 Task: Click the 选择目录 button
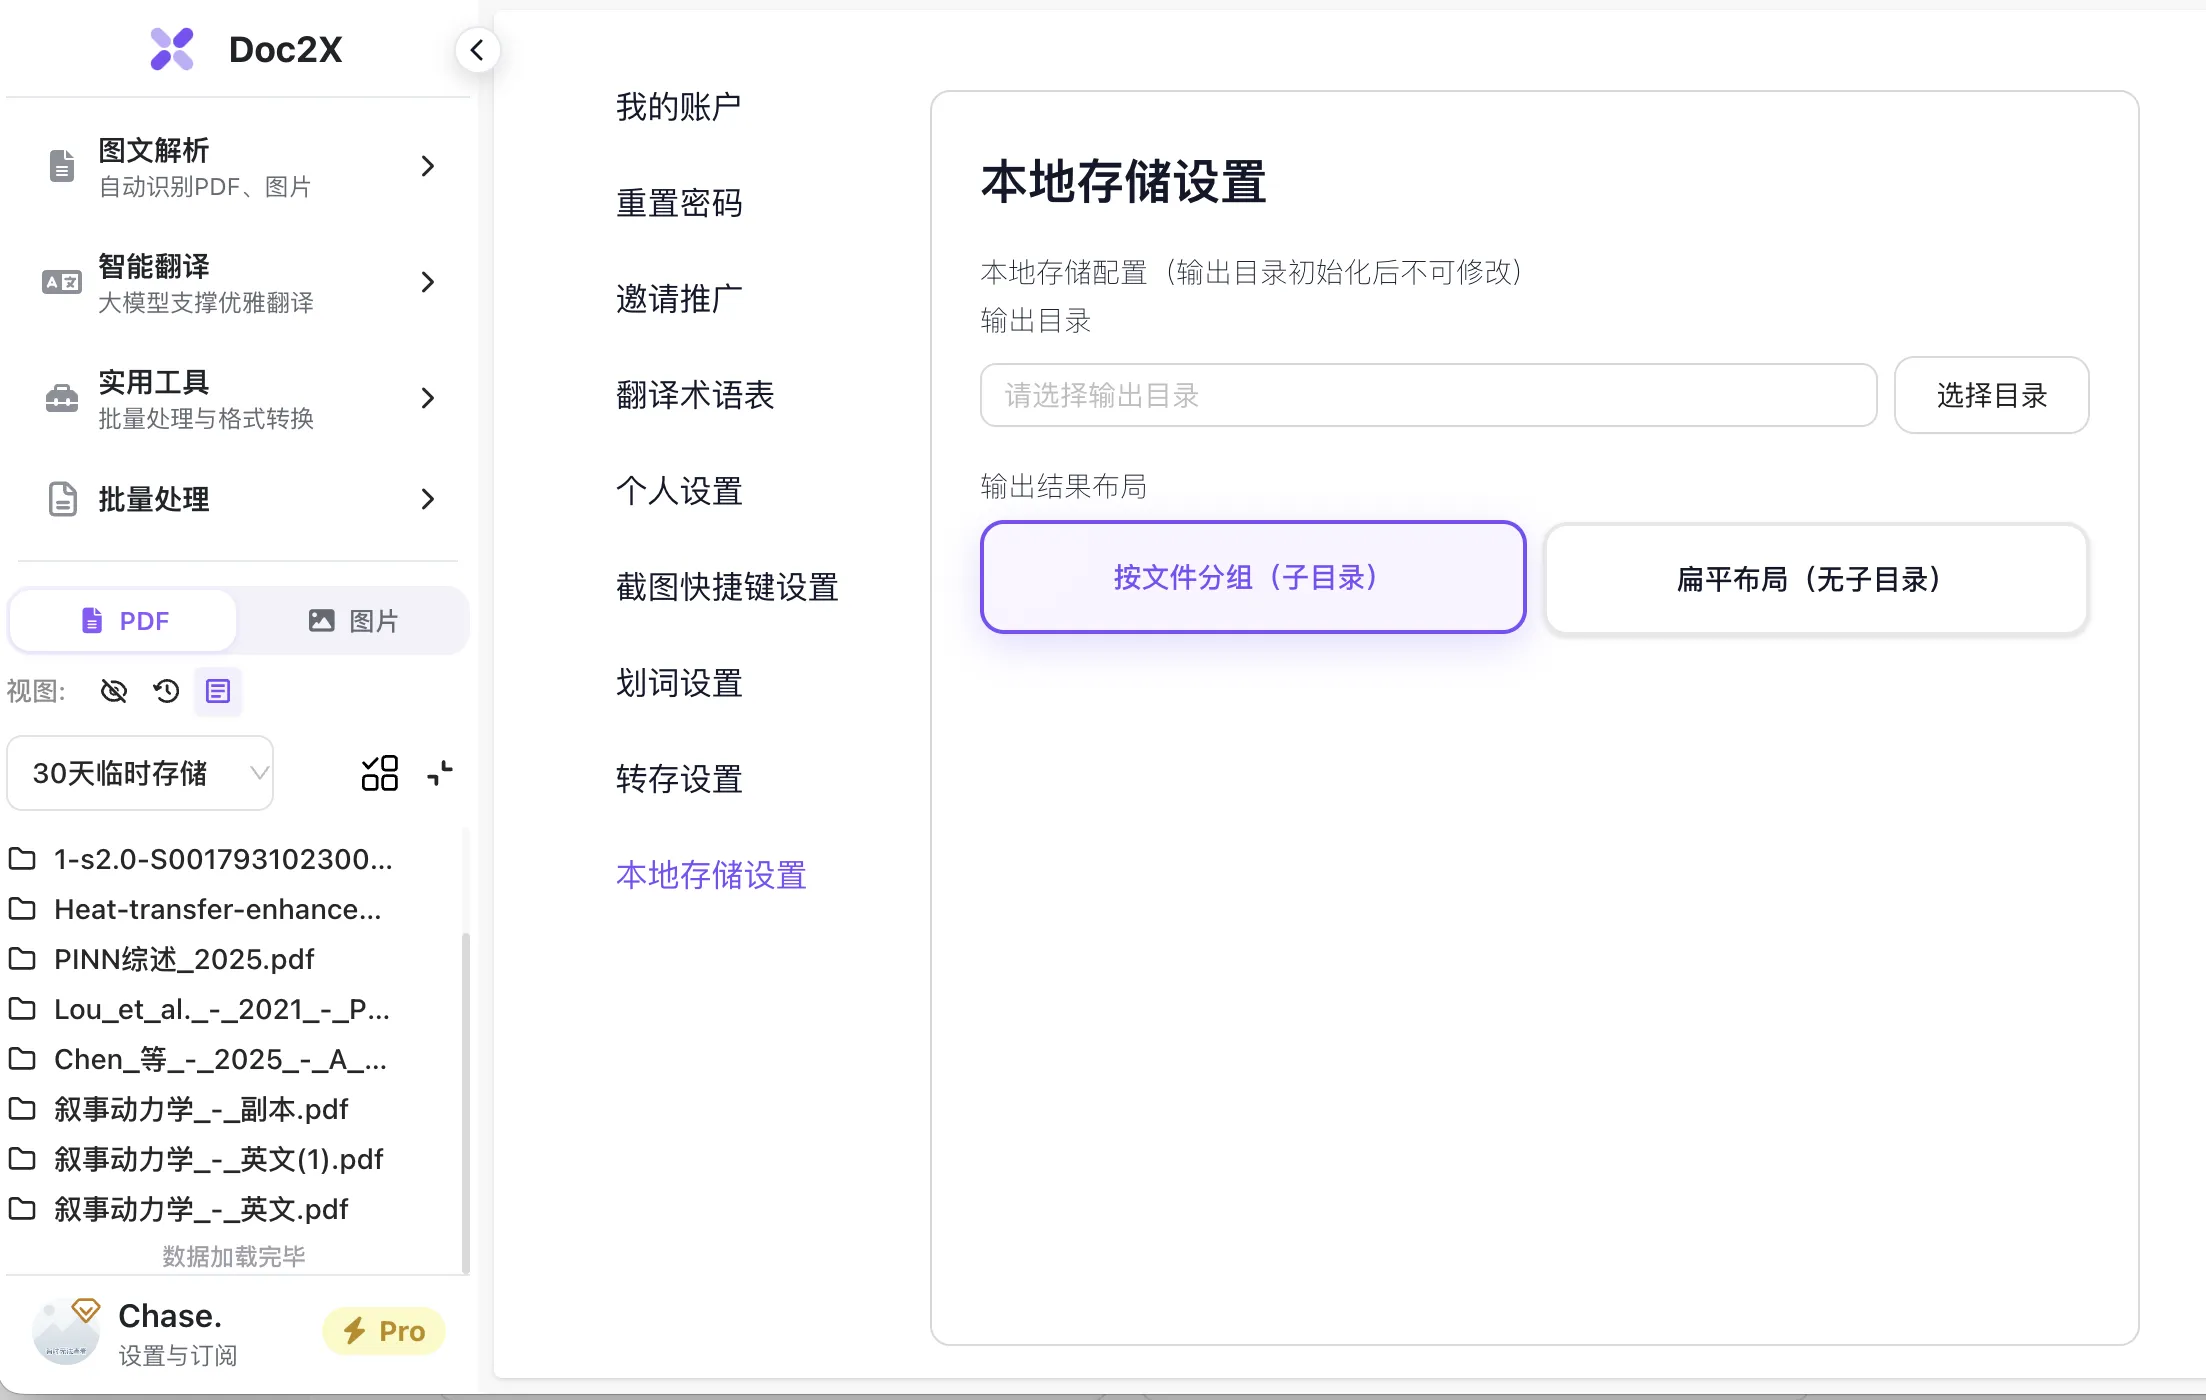1991,395
